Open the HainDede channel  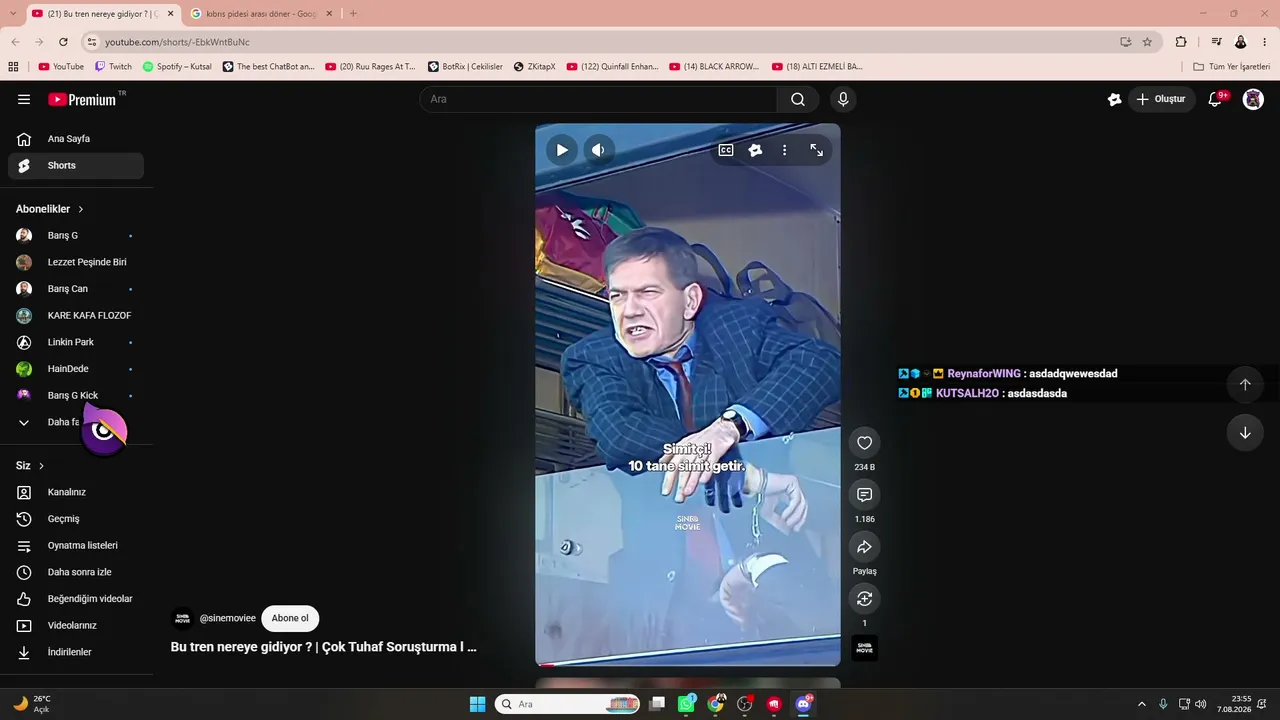76,369
